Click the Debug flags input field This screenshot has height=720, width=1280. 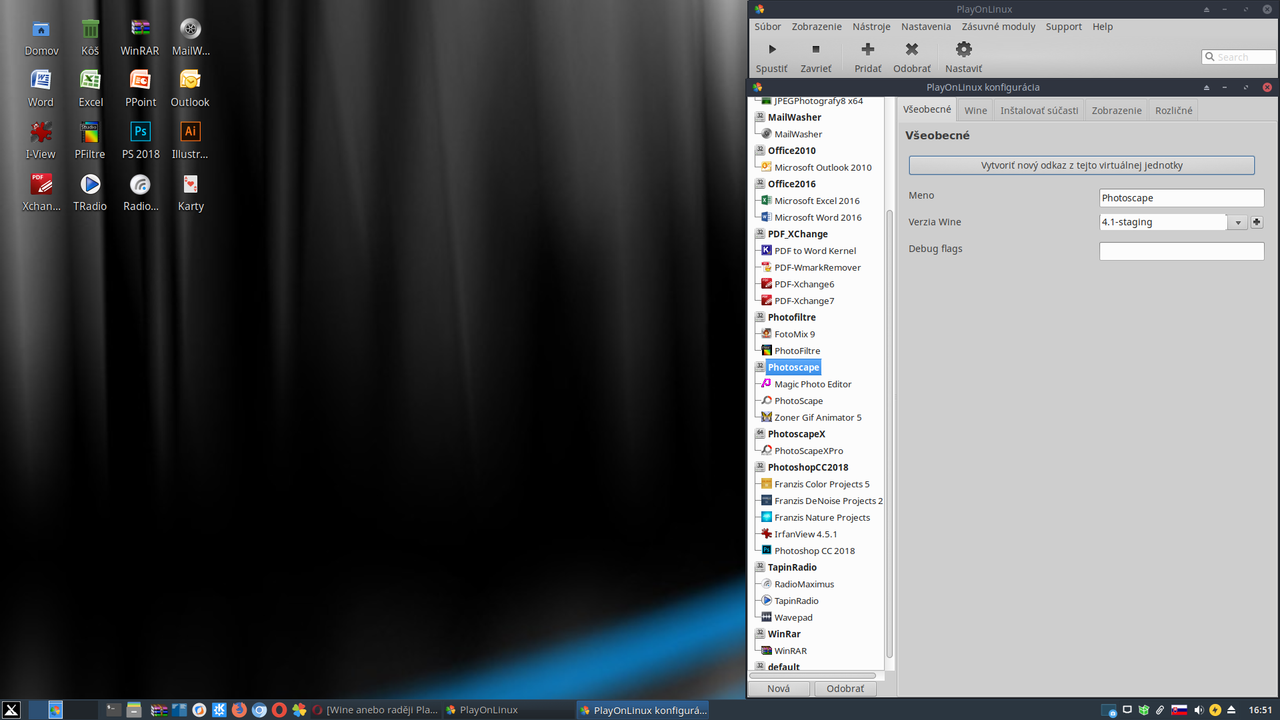pos(1181,251)
